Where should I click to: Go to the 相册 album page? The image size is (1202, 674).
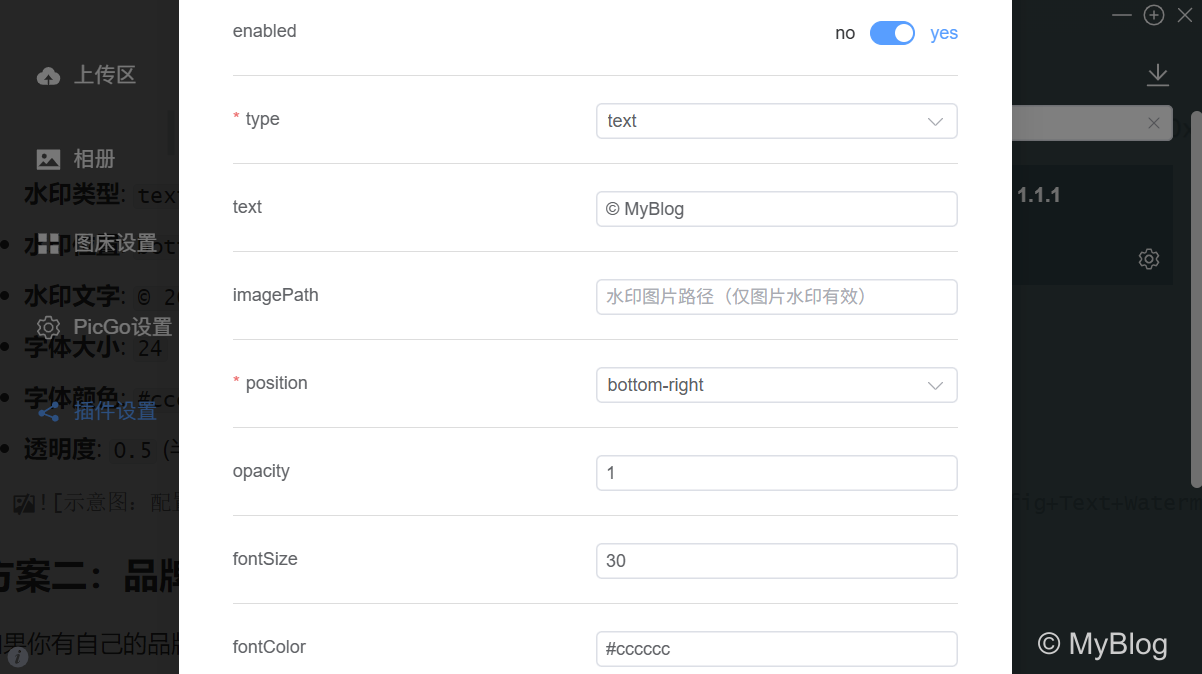[94, 159]
